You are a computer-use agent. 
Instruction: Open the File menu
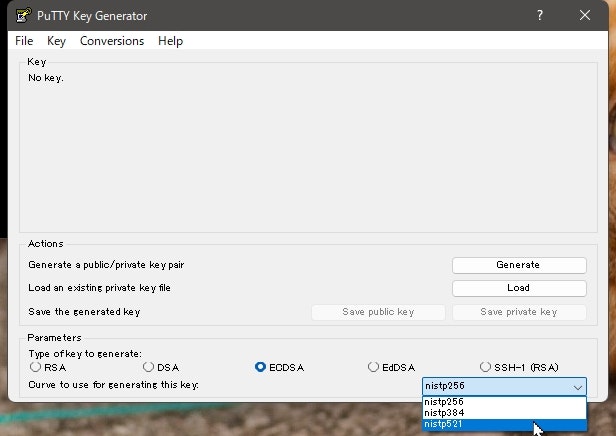24,41
